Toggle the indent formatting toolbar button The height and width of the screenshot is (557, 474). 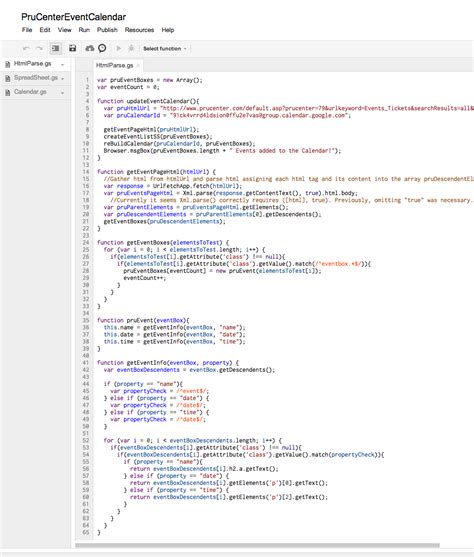pos(56,48)
